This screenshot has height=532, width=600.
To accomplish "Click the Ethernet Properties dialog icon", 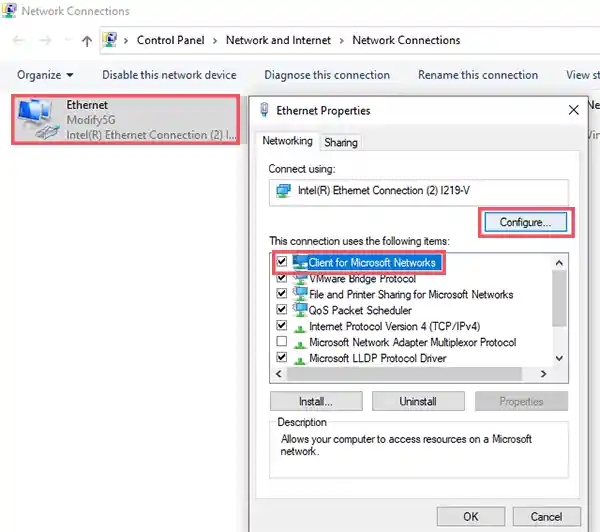I will [x=264, y=110].
